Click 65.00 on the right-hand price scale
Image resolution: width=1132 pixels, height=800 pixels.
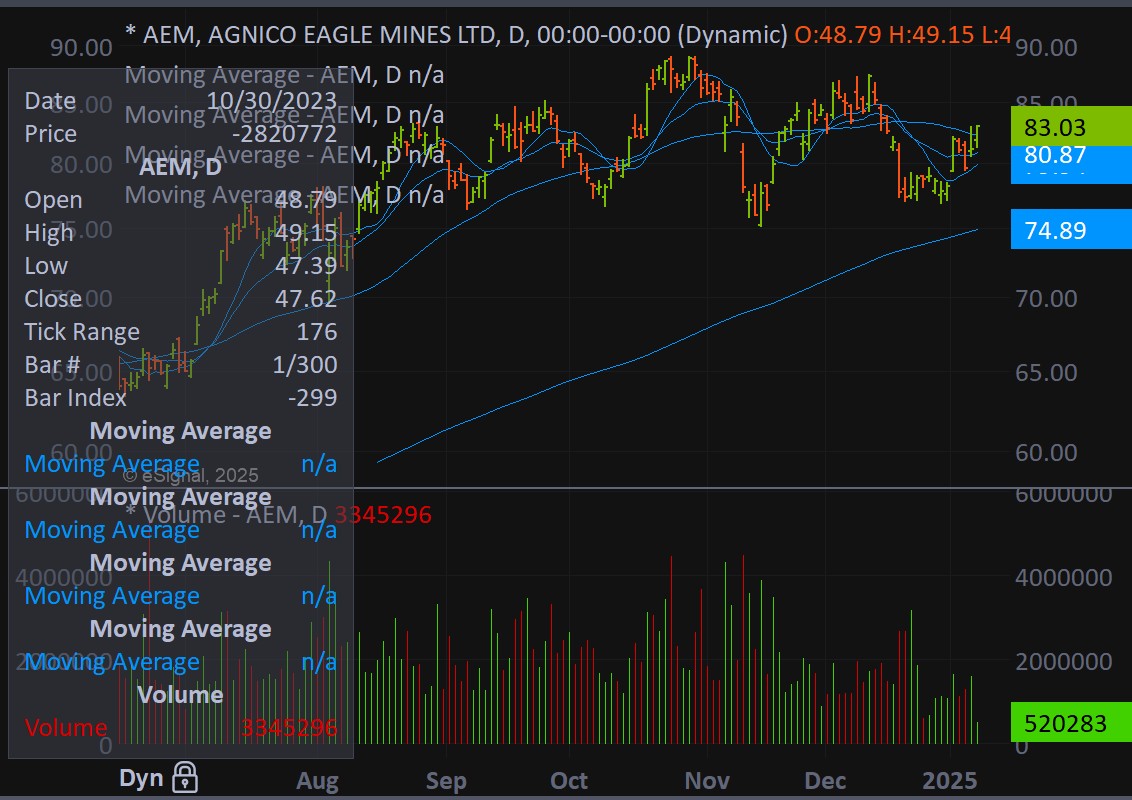tap(1046, 373)
